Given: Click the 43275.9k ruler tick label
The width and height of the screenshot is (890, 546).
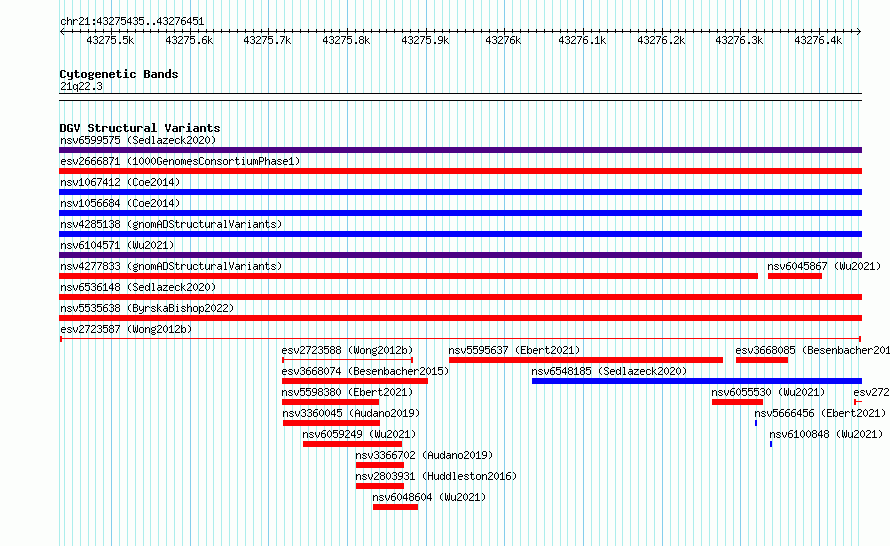Looking at the screenshot, I should tap(425, 40).
